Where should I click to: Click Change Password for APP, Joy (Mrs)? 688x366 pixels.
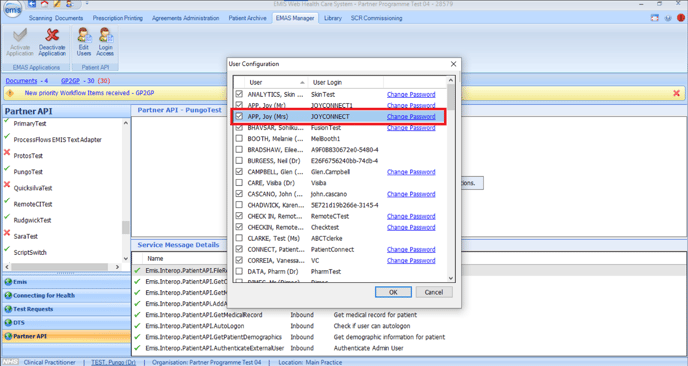click(411, 116)
